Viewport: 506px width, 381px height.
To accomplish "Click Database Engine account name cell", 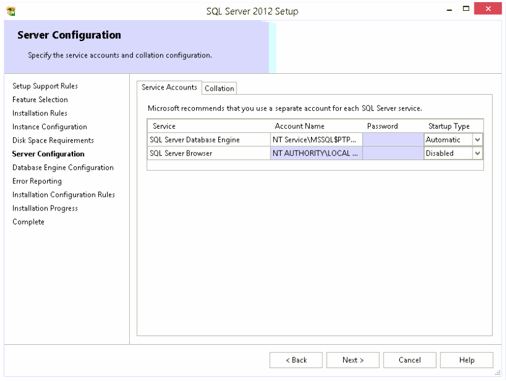I will (x=316, y=140).
